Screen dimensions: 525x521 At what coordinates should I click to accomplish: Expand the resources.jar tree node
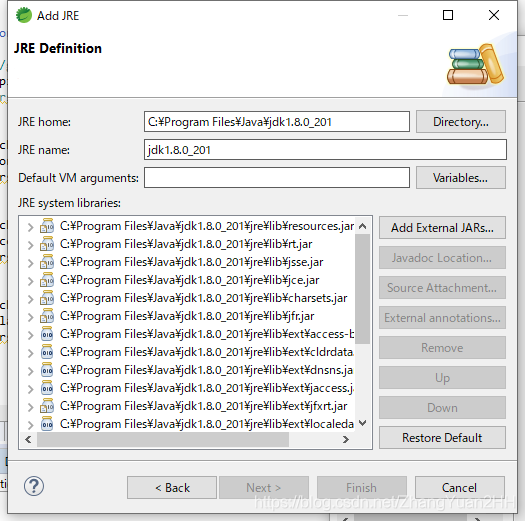pos(30,227)
